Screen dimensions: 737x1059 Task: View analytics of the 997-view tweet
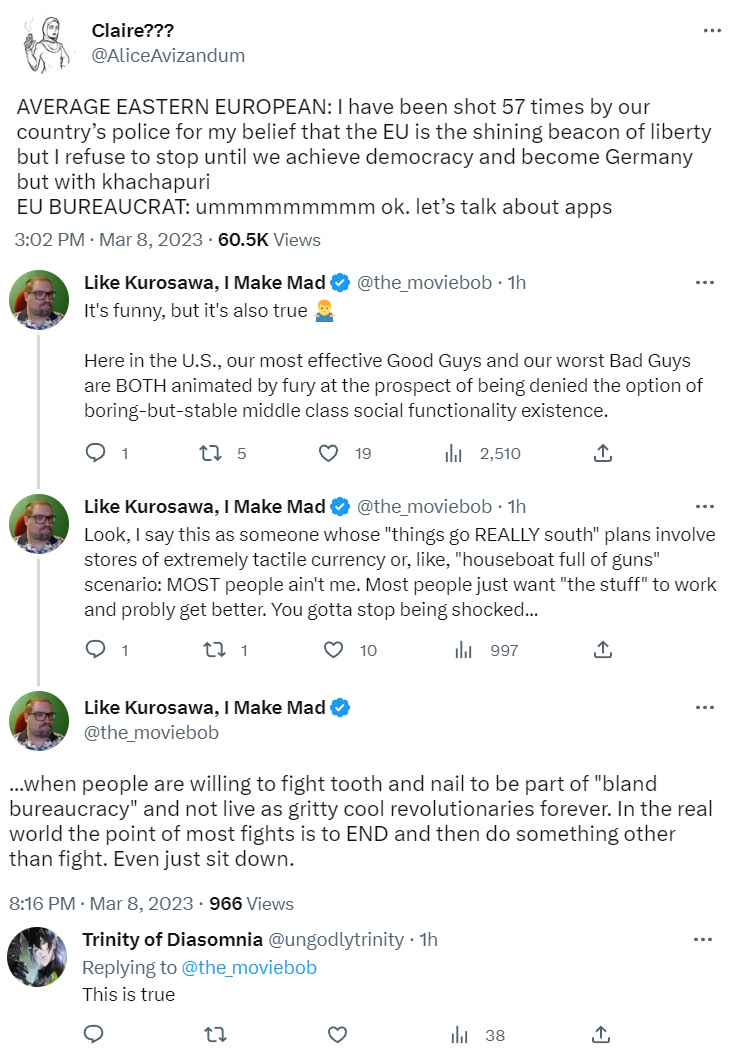[x=464, y=650]
